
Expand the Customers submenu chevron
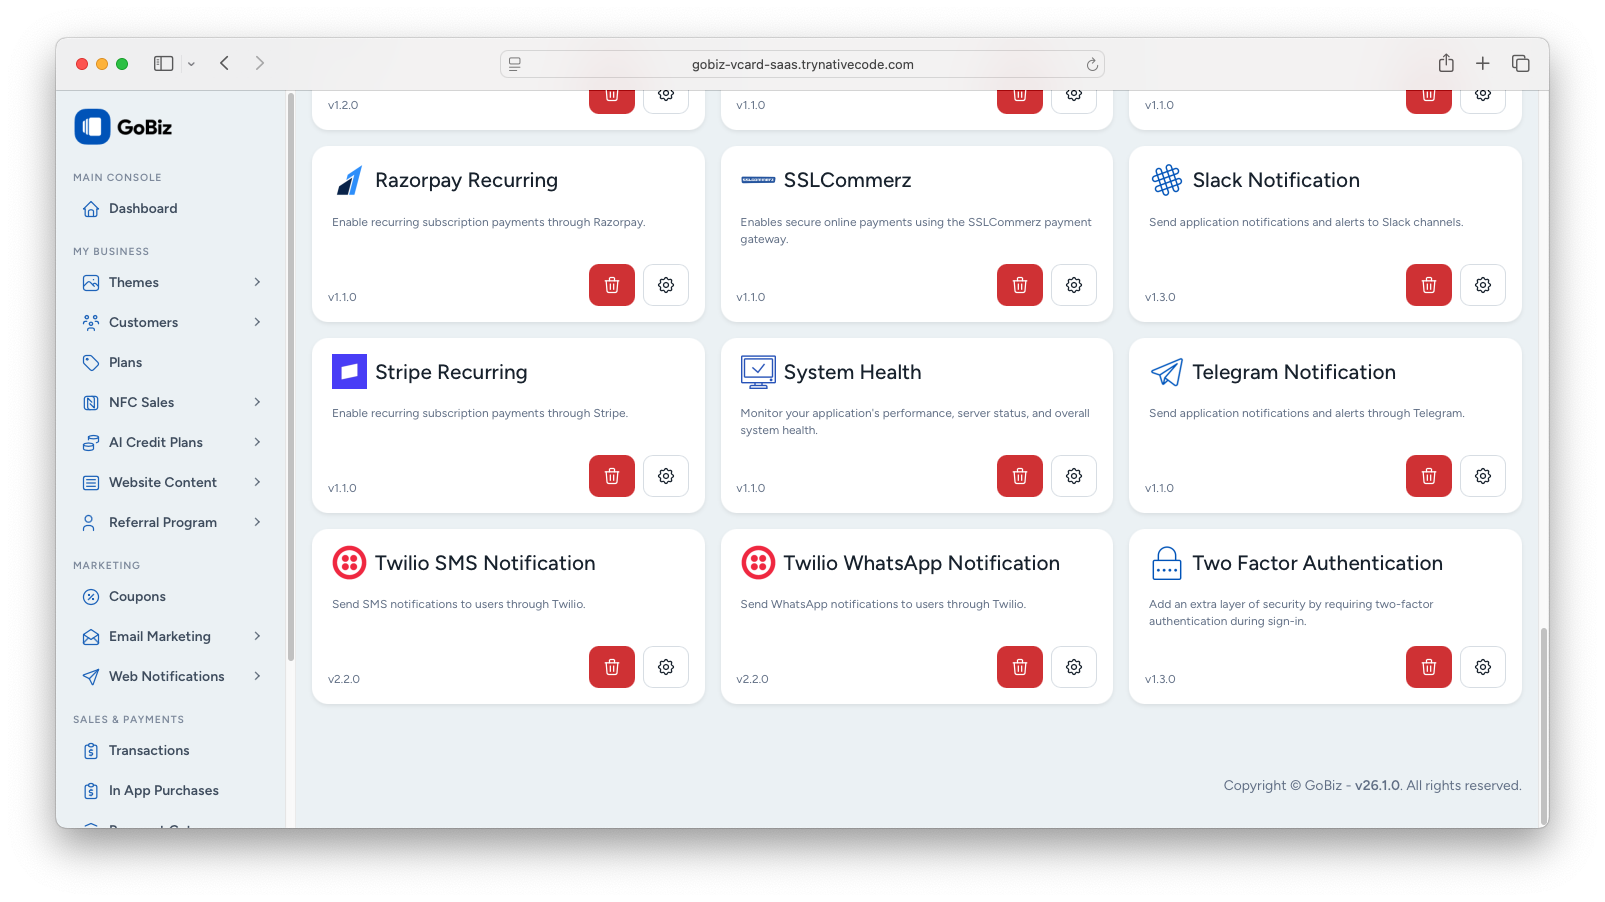point(257,322)
